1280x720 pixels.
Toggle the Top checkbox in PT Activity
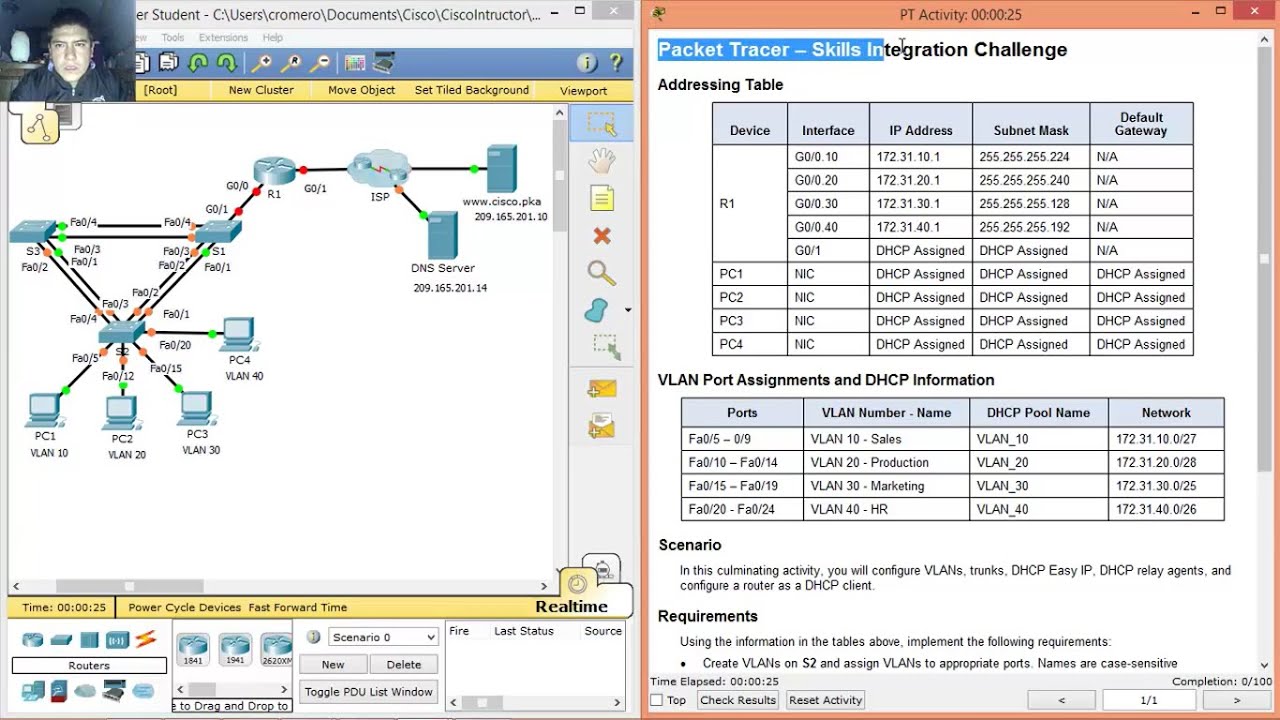click(x=657, y=700)
